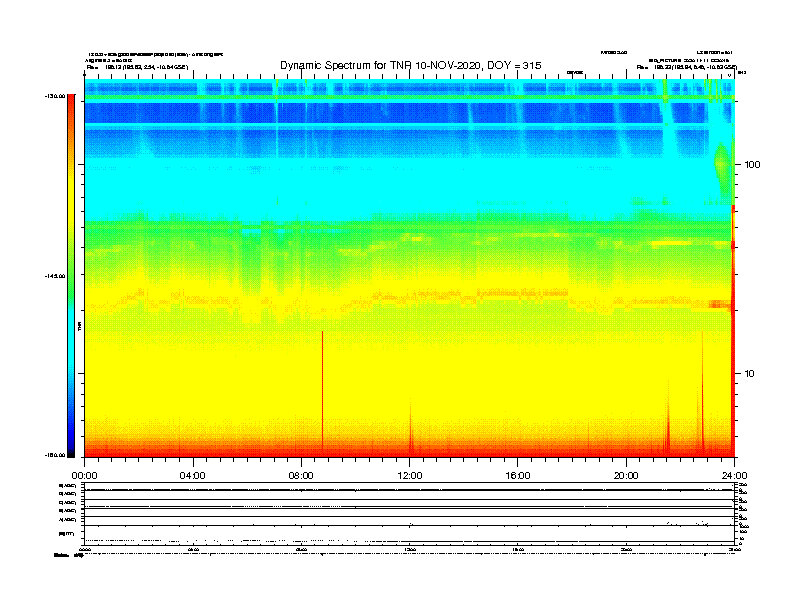Click the 20:00 label on the spectrum's time axis
Viewport: 792px width, 612px height.
coord(626,476)
